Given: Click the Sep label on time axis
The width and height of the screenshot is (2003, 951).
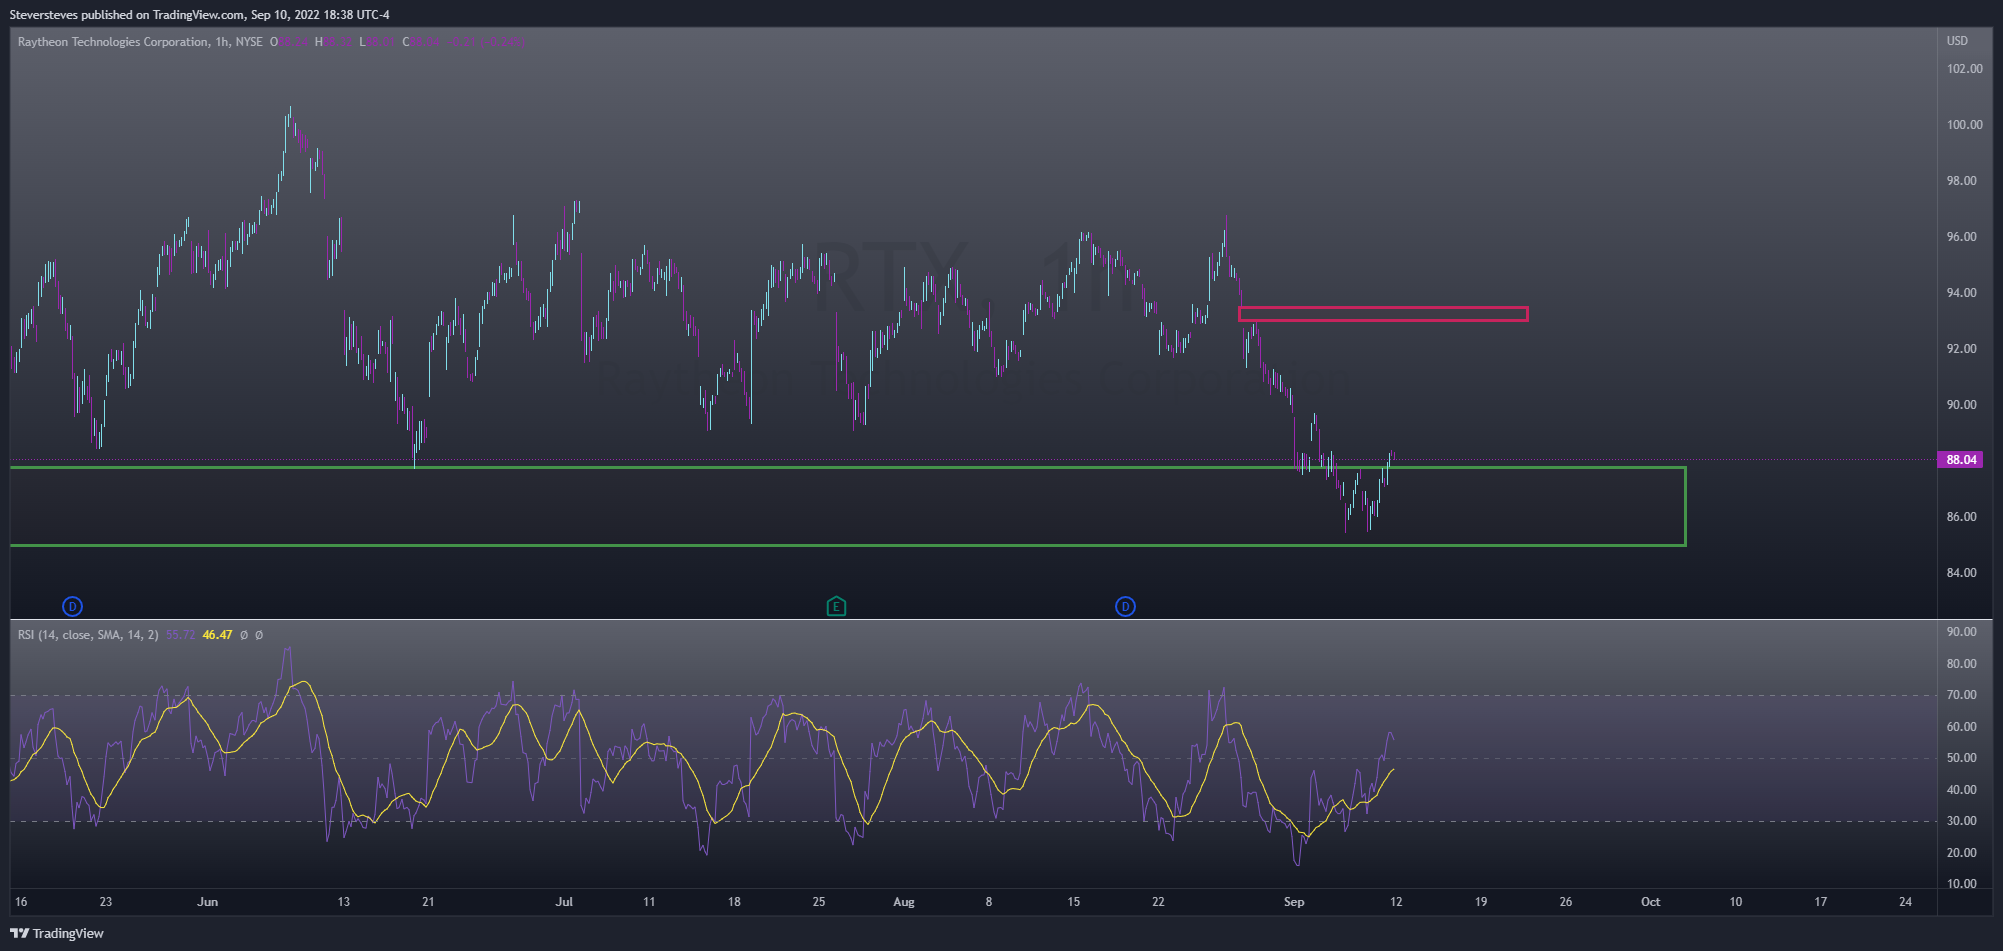Looking at the screenshot, I should (1294, 902).
